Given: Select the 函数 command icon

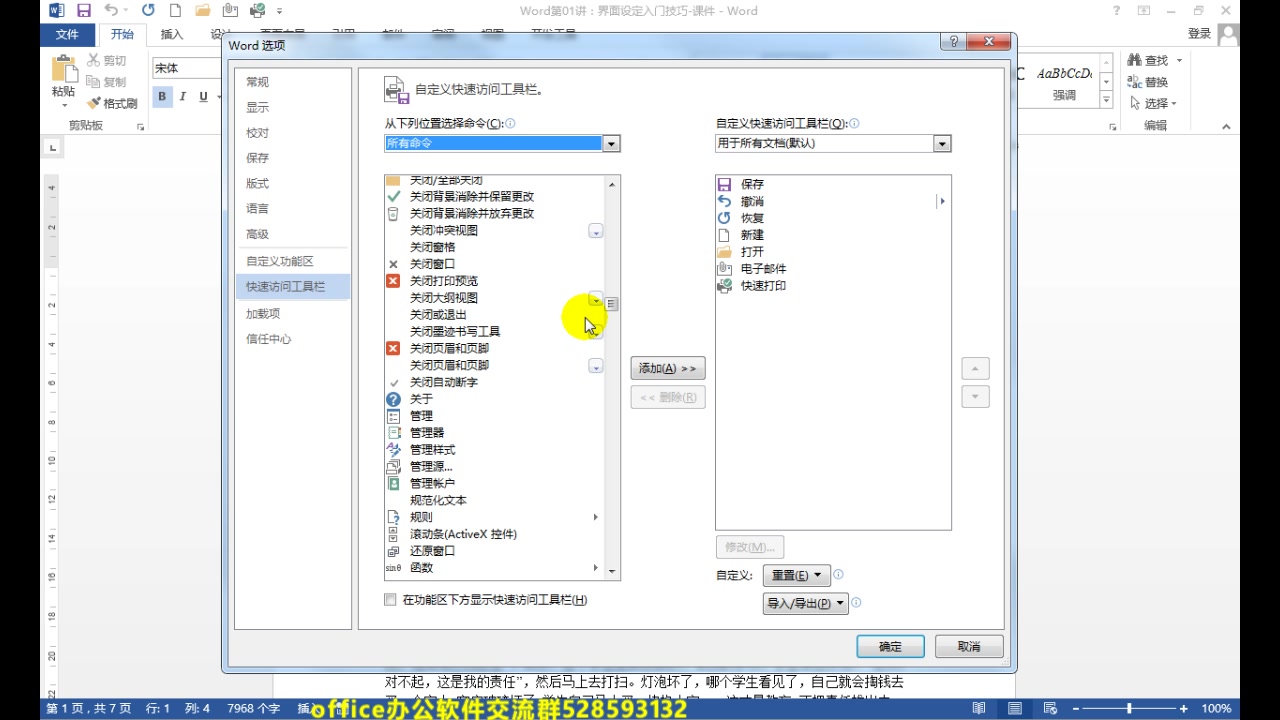Looking at the screenshot, I should pyautogui.click(x=393, y=568).
